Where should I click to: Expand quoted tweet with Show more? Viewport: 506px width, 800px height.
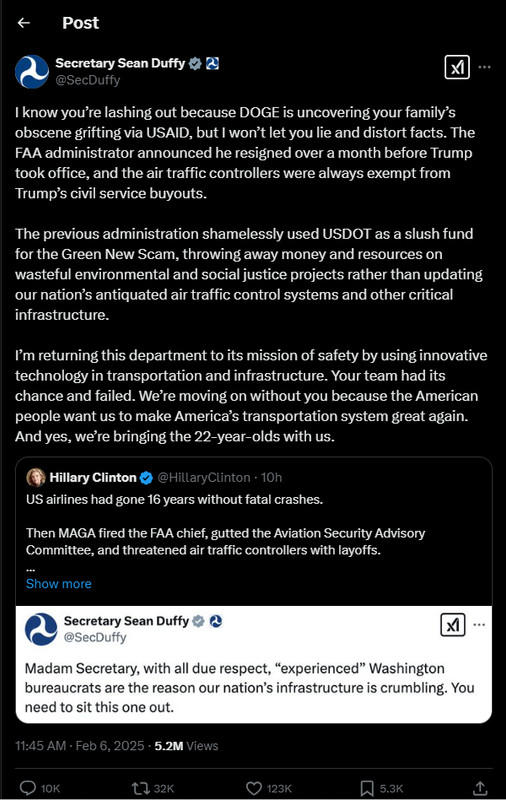pyautogui.click(x=59, y=584)
